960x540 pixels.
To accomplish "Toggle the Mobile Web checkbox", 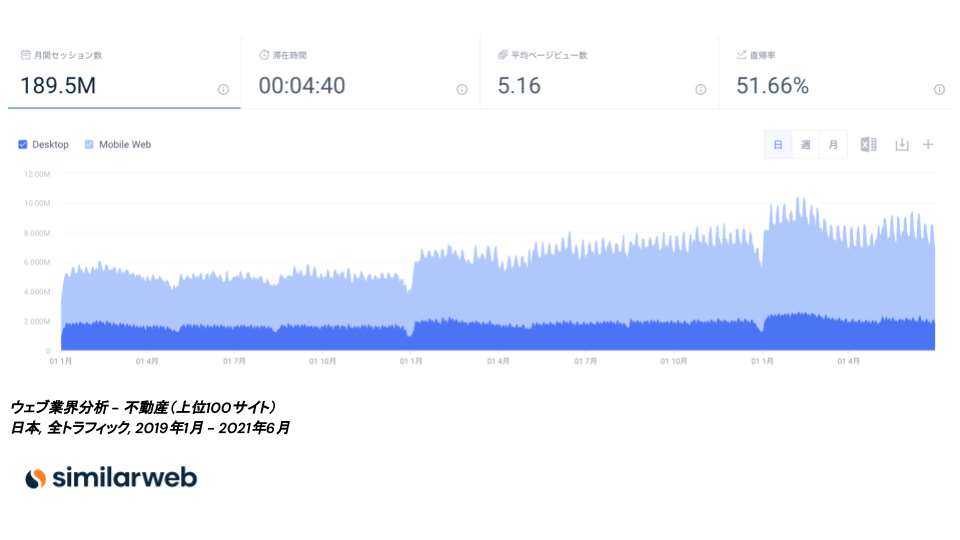I will [x=89, y=145].
